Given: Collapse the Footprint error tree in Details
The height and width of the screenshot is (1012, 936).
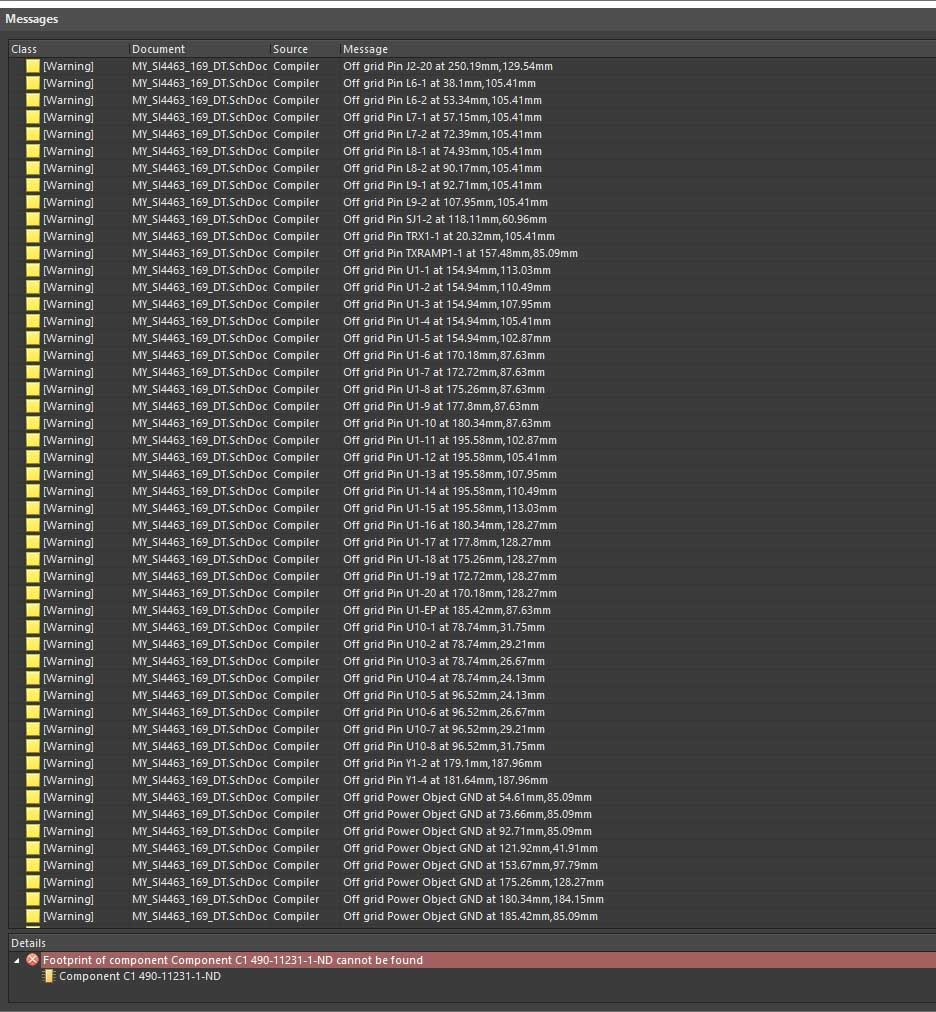Looking at the screenshot, I should [16, 960].
